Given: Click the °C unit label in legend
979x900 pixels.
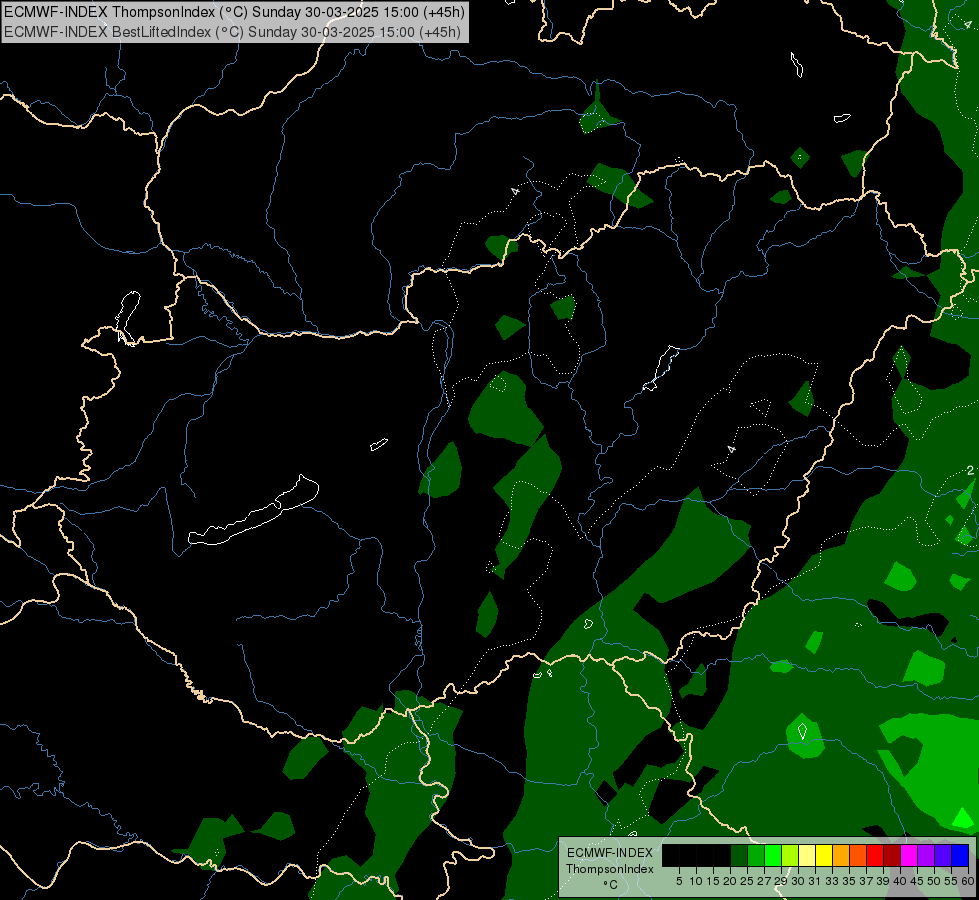Looking at the screenshot, I should tap(611, 885).
